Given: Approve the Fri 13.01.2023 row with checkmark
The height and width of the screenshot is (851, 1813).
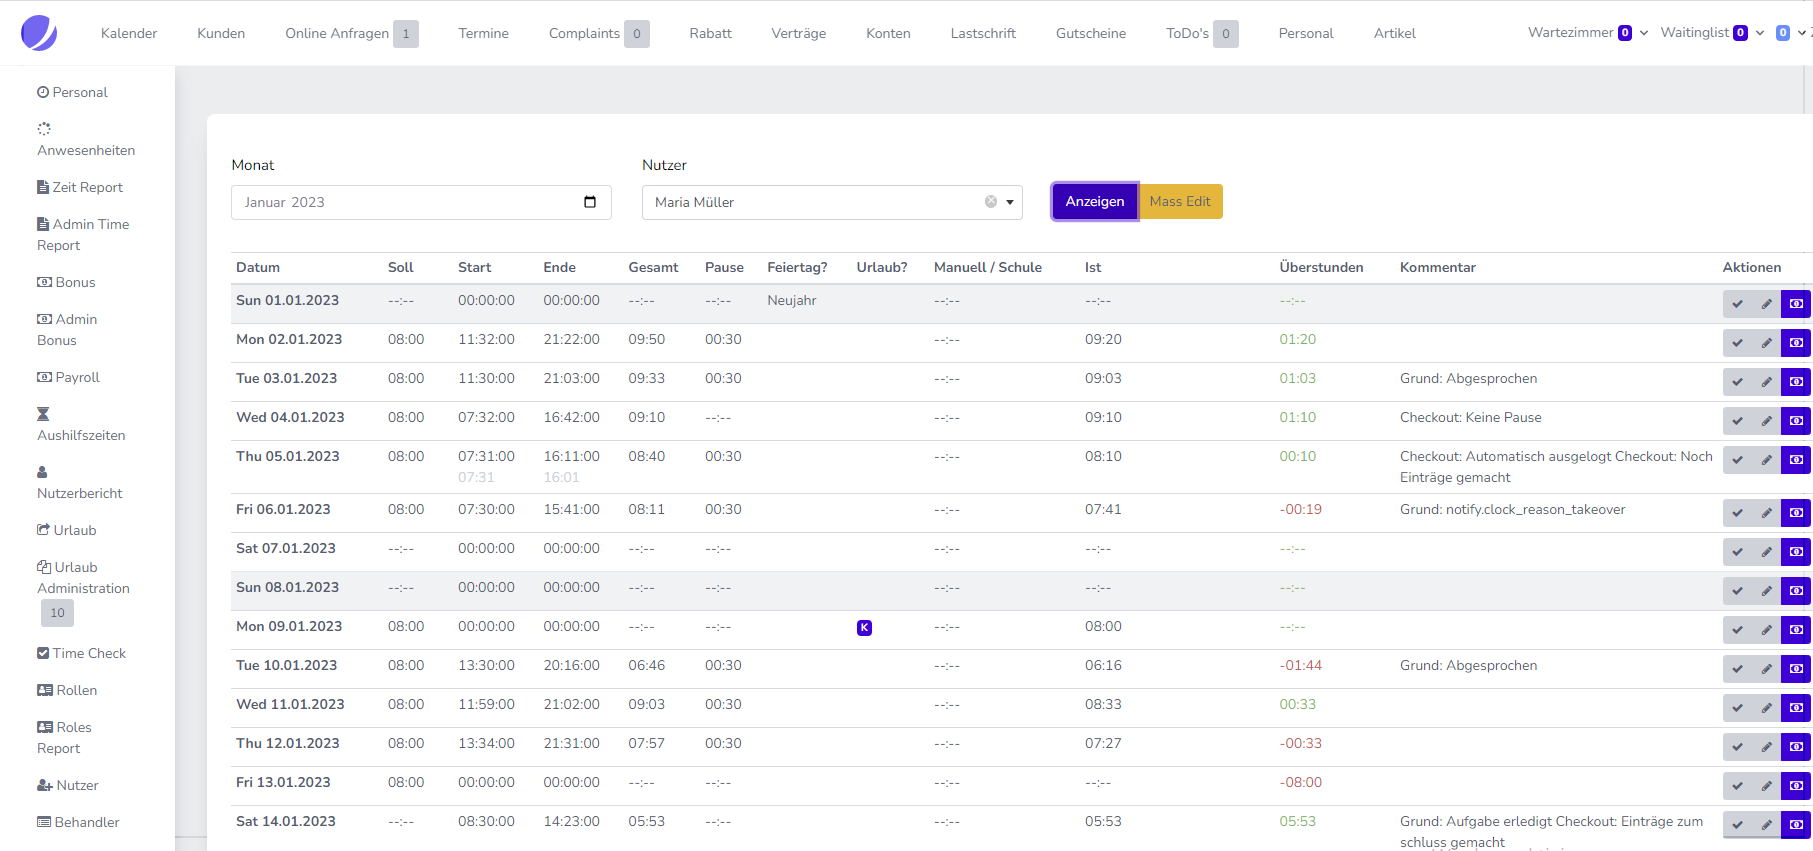Looking at the screenshot, I should [1737, 786].
